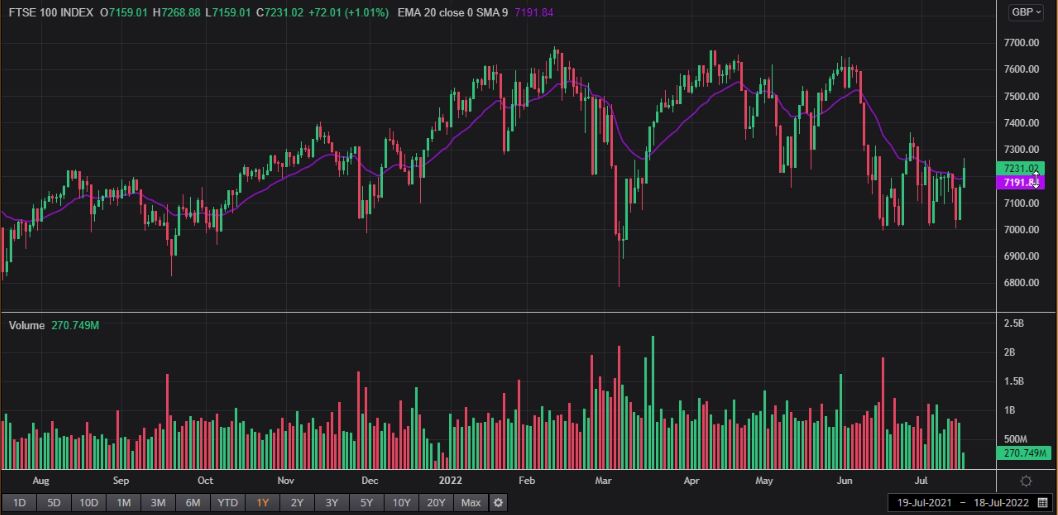The height and width of the screenshot is (515, 1058).
Task: Switch to 3Y time range
Action: pyautogui.click(x=331, y=502)
